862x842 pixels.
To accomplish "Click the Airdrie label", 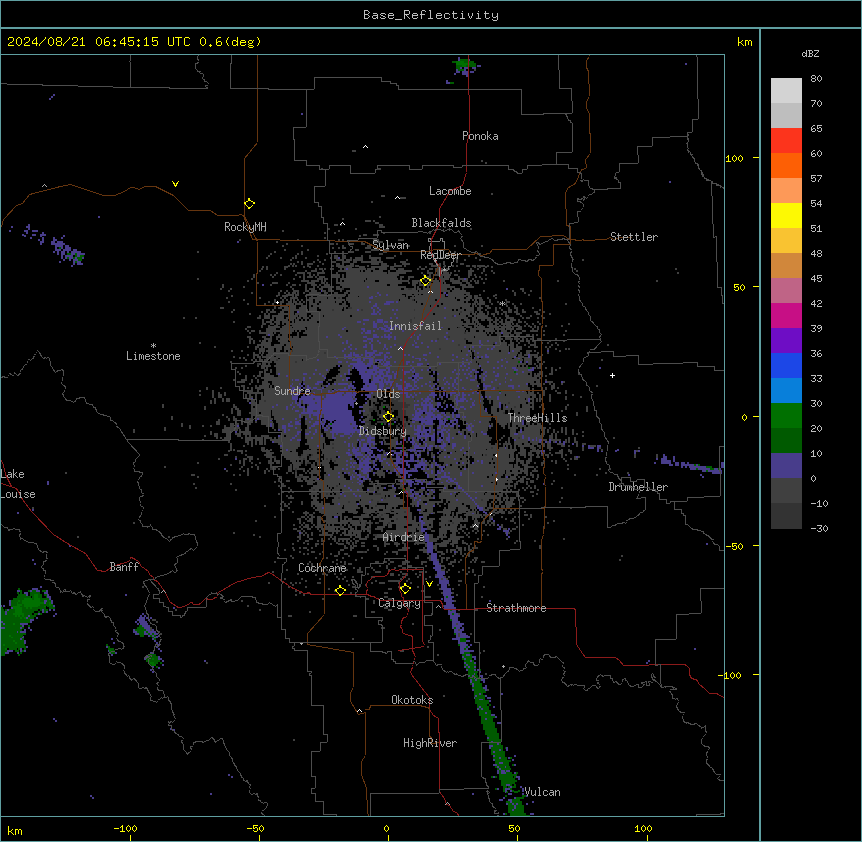I will [404, 537].
